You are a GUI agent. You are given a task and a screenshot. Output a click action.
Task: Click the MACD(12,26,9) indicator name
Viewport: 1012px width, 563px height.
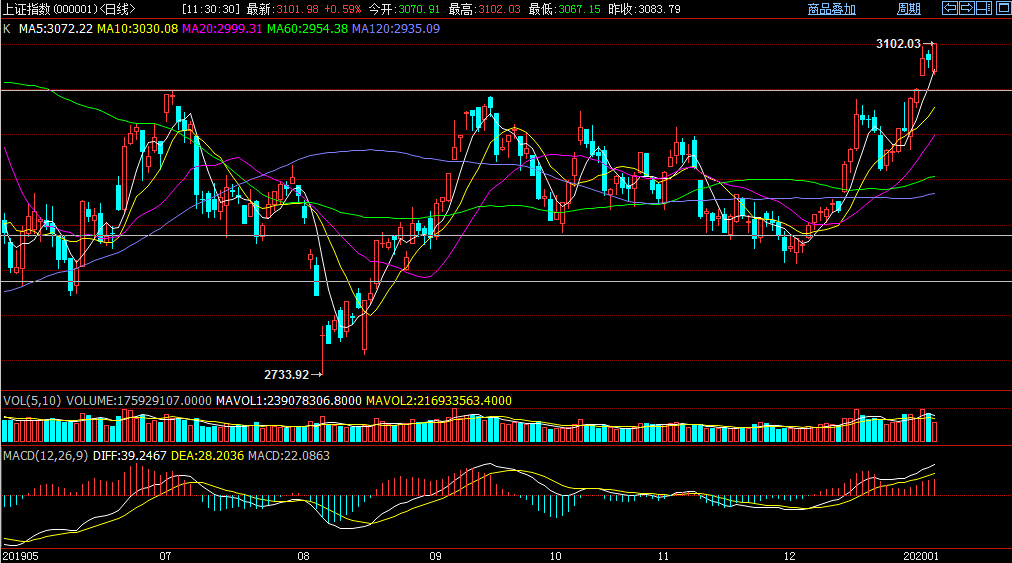tap(45, 456)
